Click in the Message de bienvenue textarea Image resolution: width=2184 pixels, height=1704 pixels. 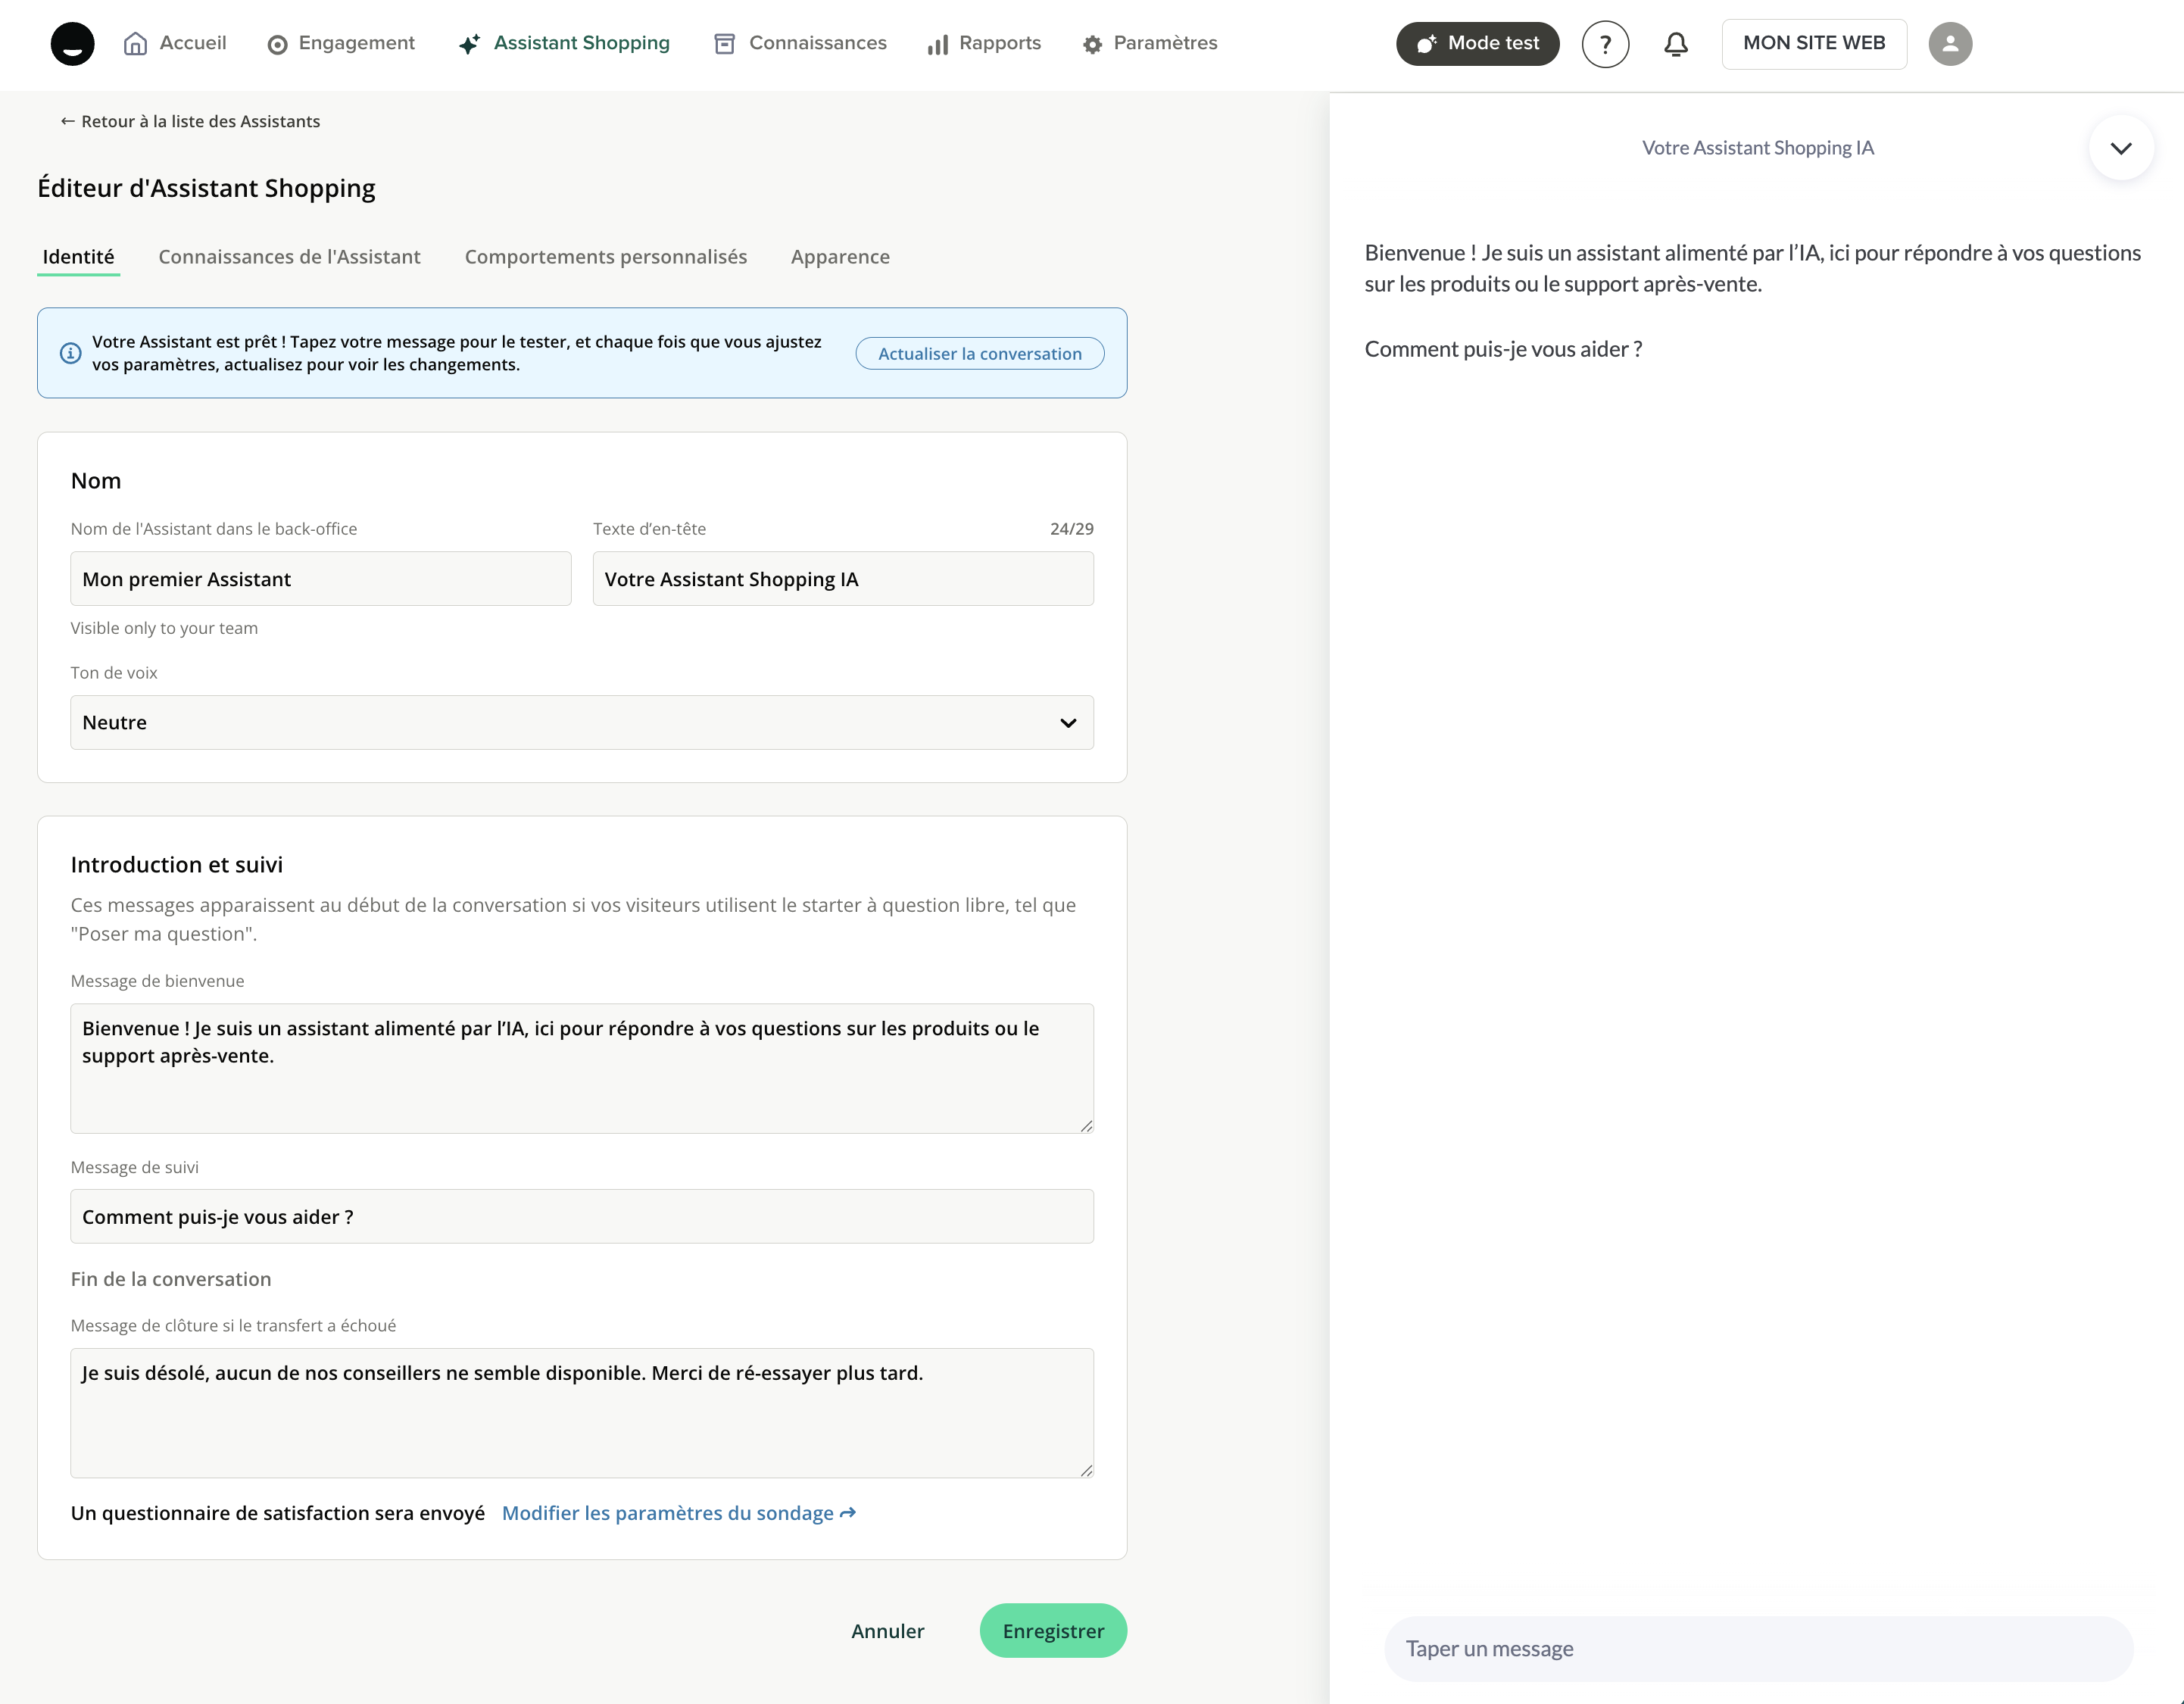click(582, 1068)
